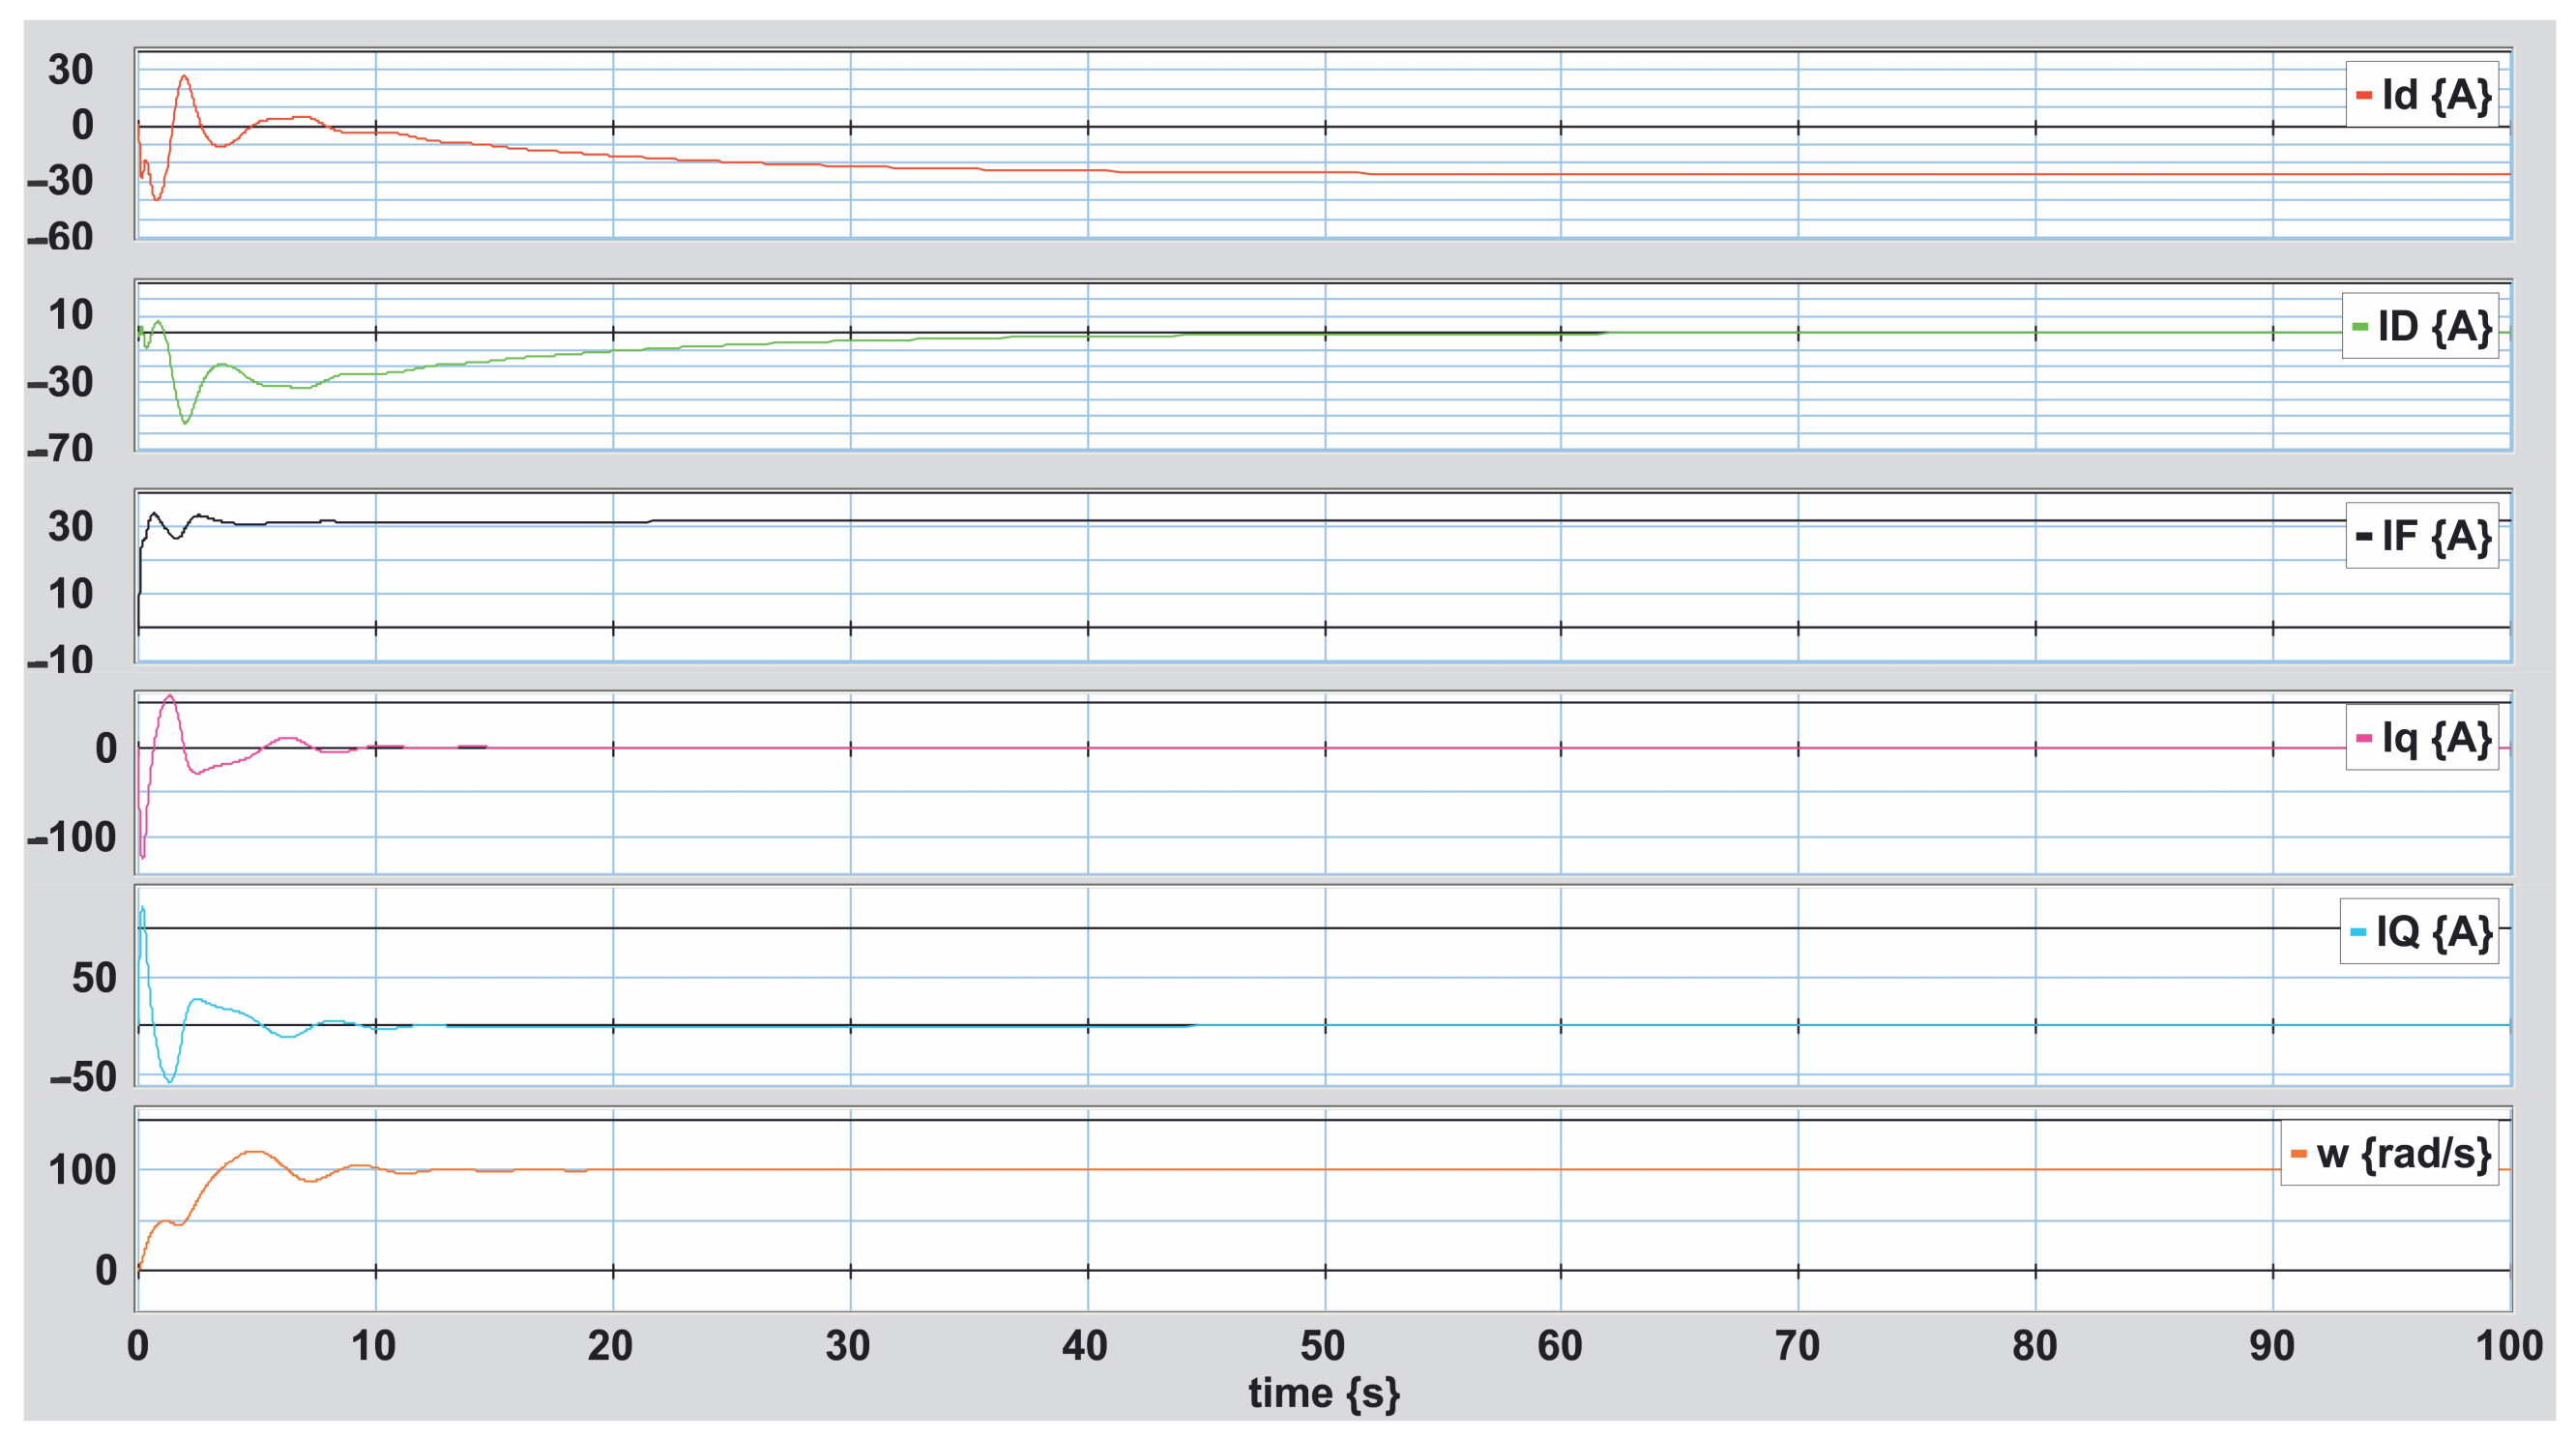Click the IQ {A} legend box
Image resolution: width=2576 pixels, height=1439 pixels.
tap(2418, 931)
